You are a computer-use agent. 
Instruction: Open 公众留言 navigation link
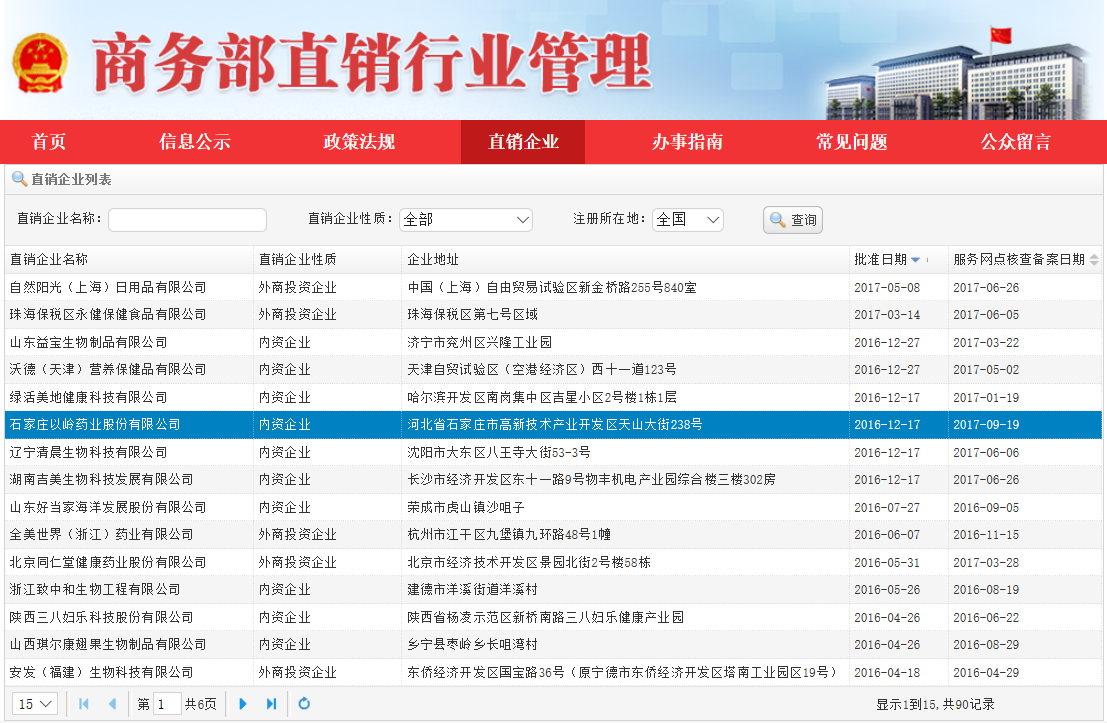point(1015,142)
